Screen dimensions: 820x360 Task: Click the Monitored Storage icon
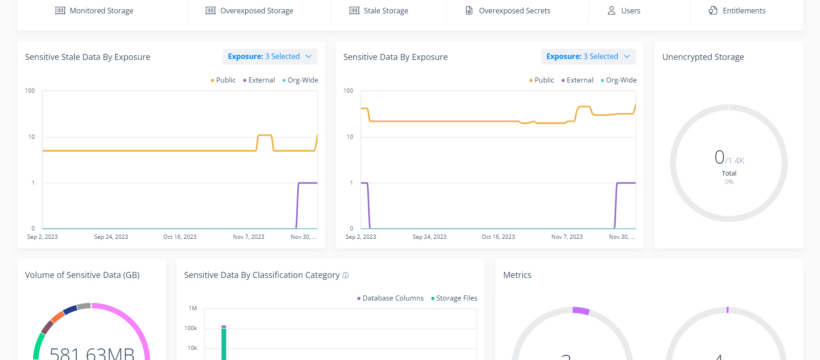(x=60, y=10)
